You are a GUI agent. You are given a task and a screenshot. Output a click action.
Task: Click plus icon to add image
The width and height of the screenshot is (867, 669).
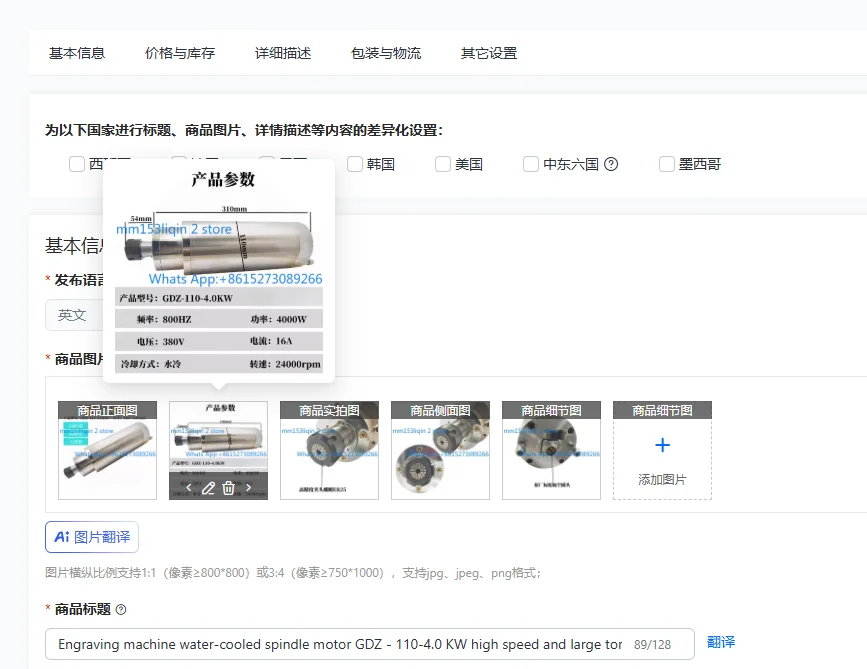[662, 445]
